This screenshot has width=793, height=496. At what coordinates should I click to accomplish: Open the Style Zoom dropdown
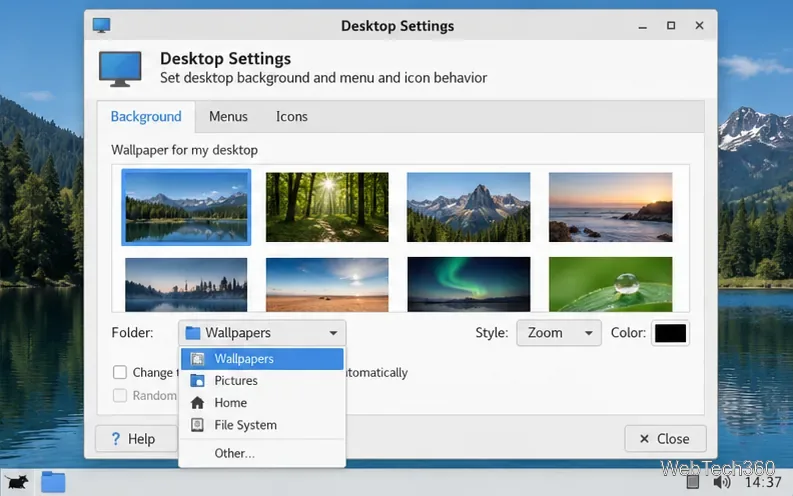coord(559,333)
